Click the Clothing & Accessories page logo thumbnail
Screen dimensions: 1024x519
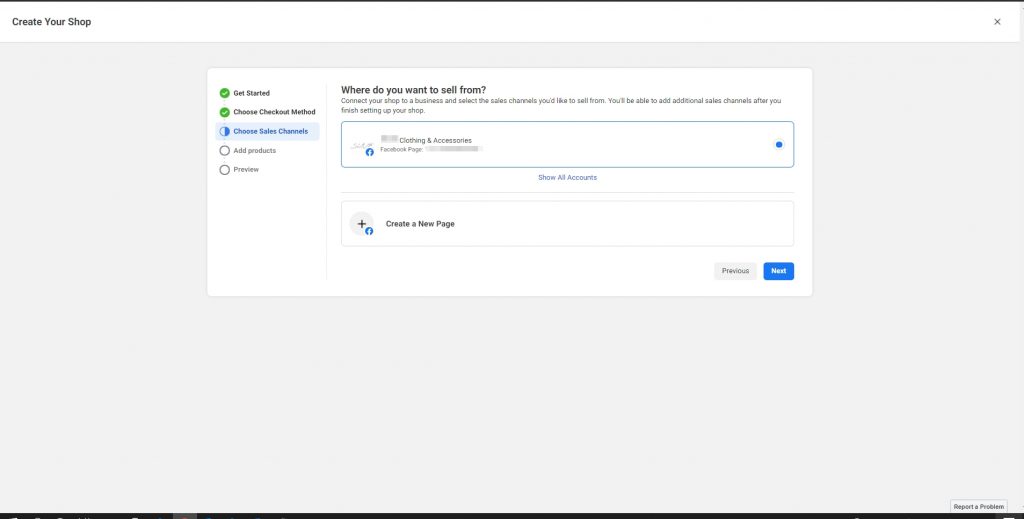click(x=362, y=146)
